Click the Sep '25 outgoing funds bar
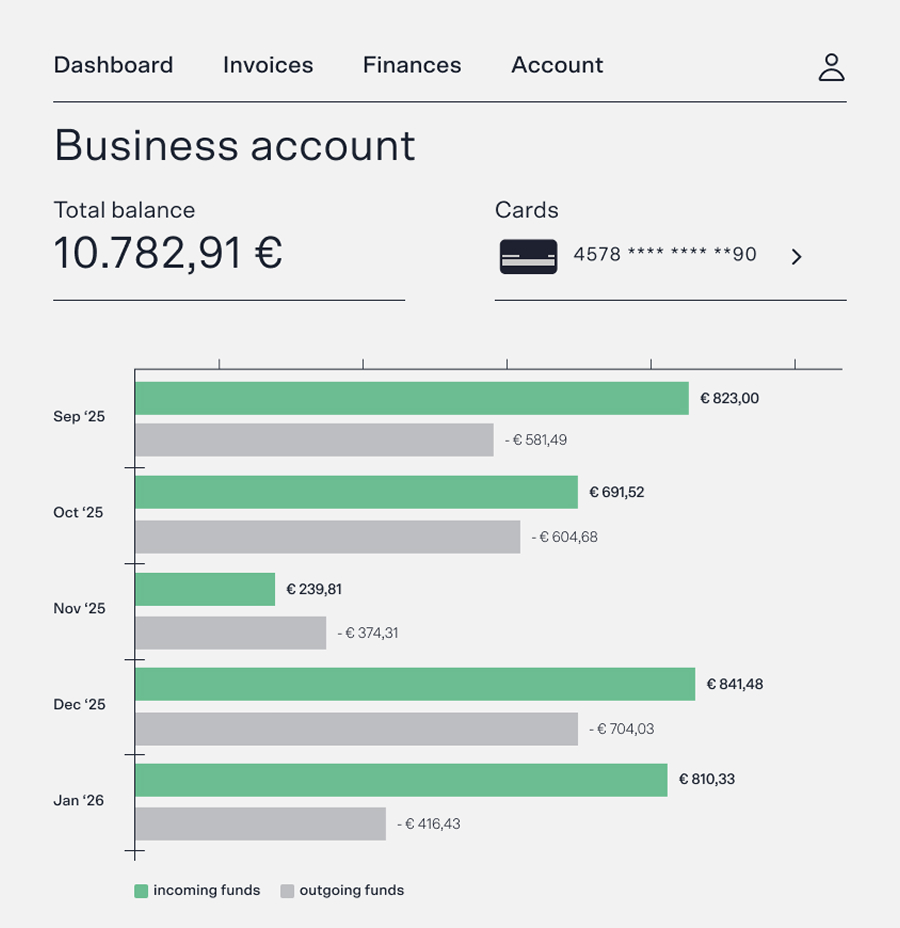The width and height of the screenshot is (900, 928). [314, 440]
